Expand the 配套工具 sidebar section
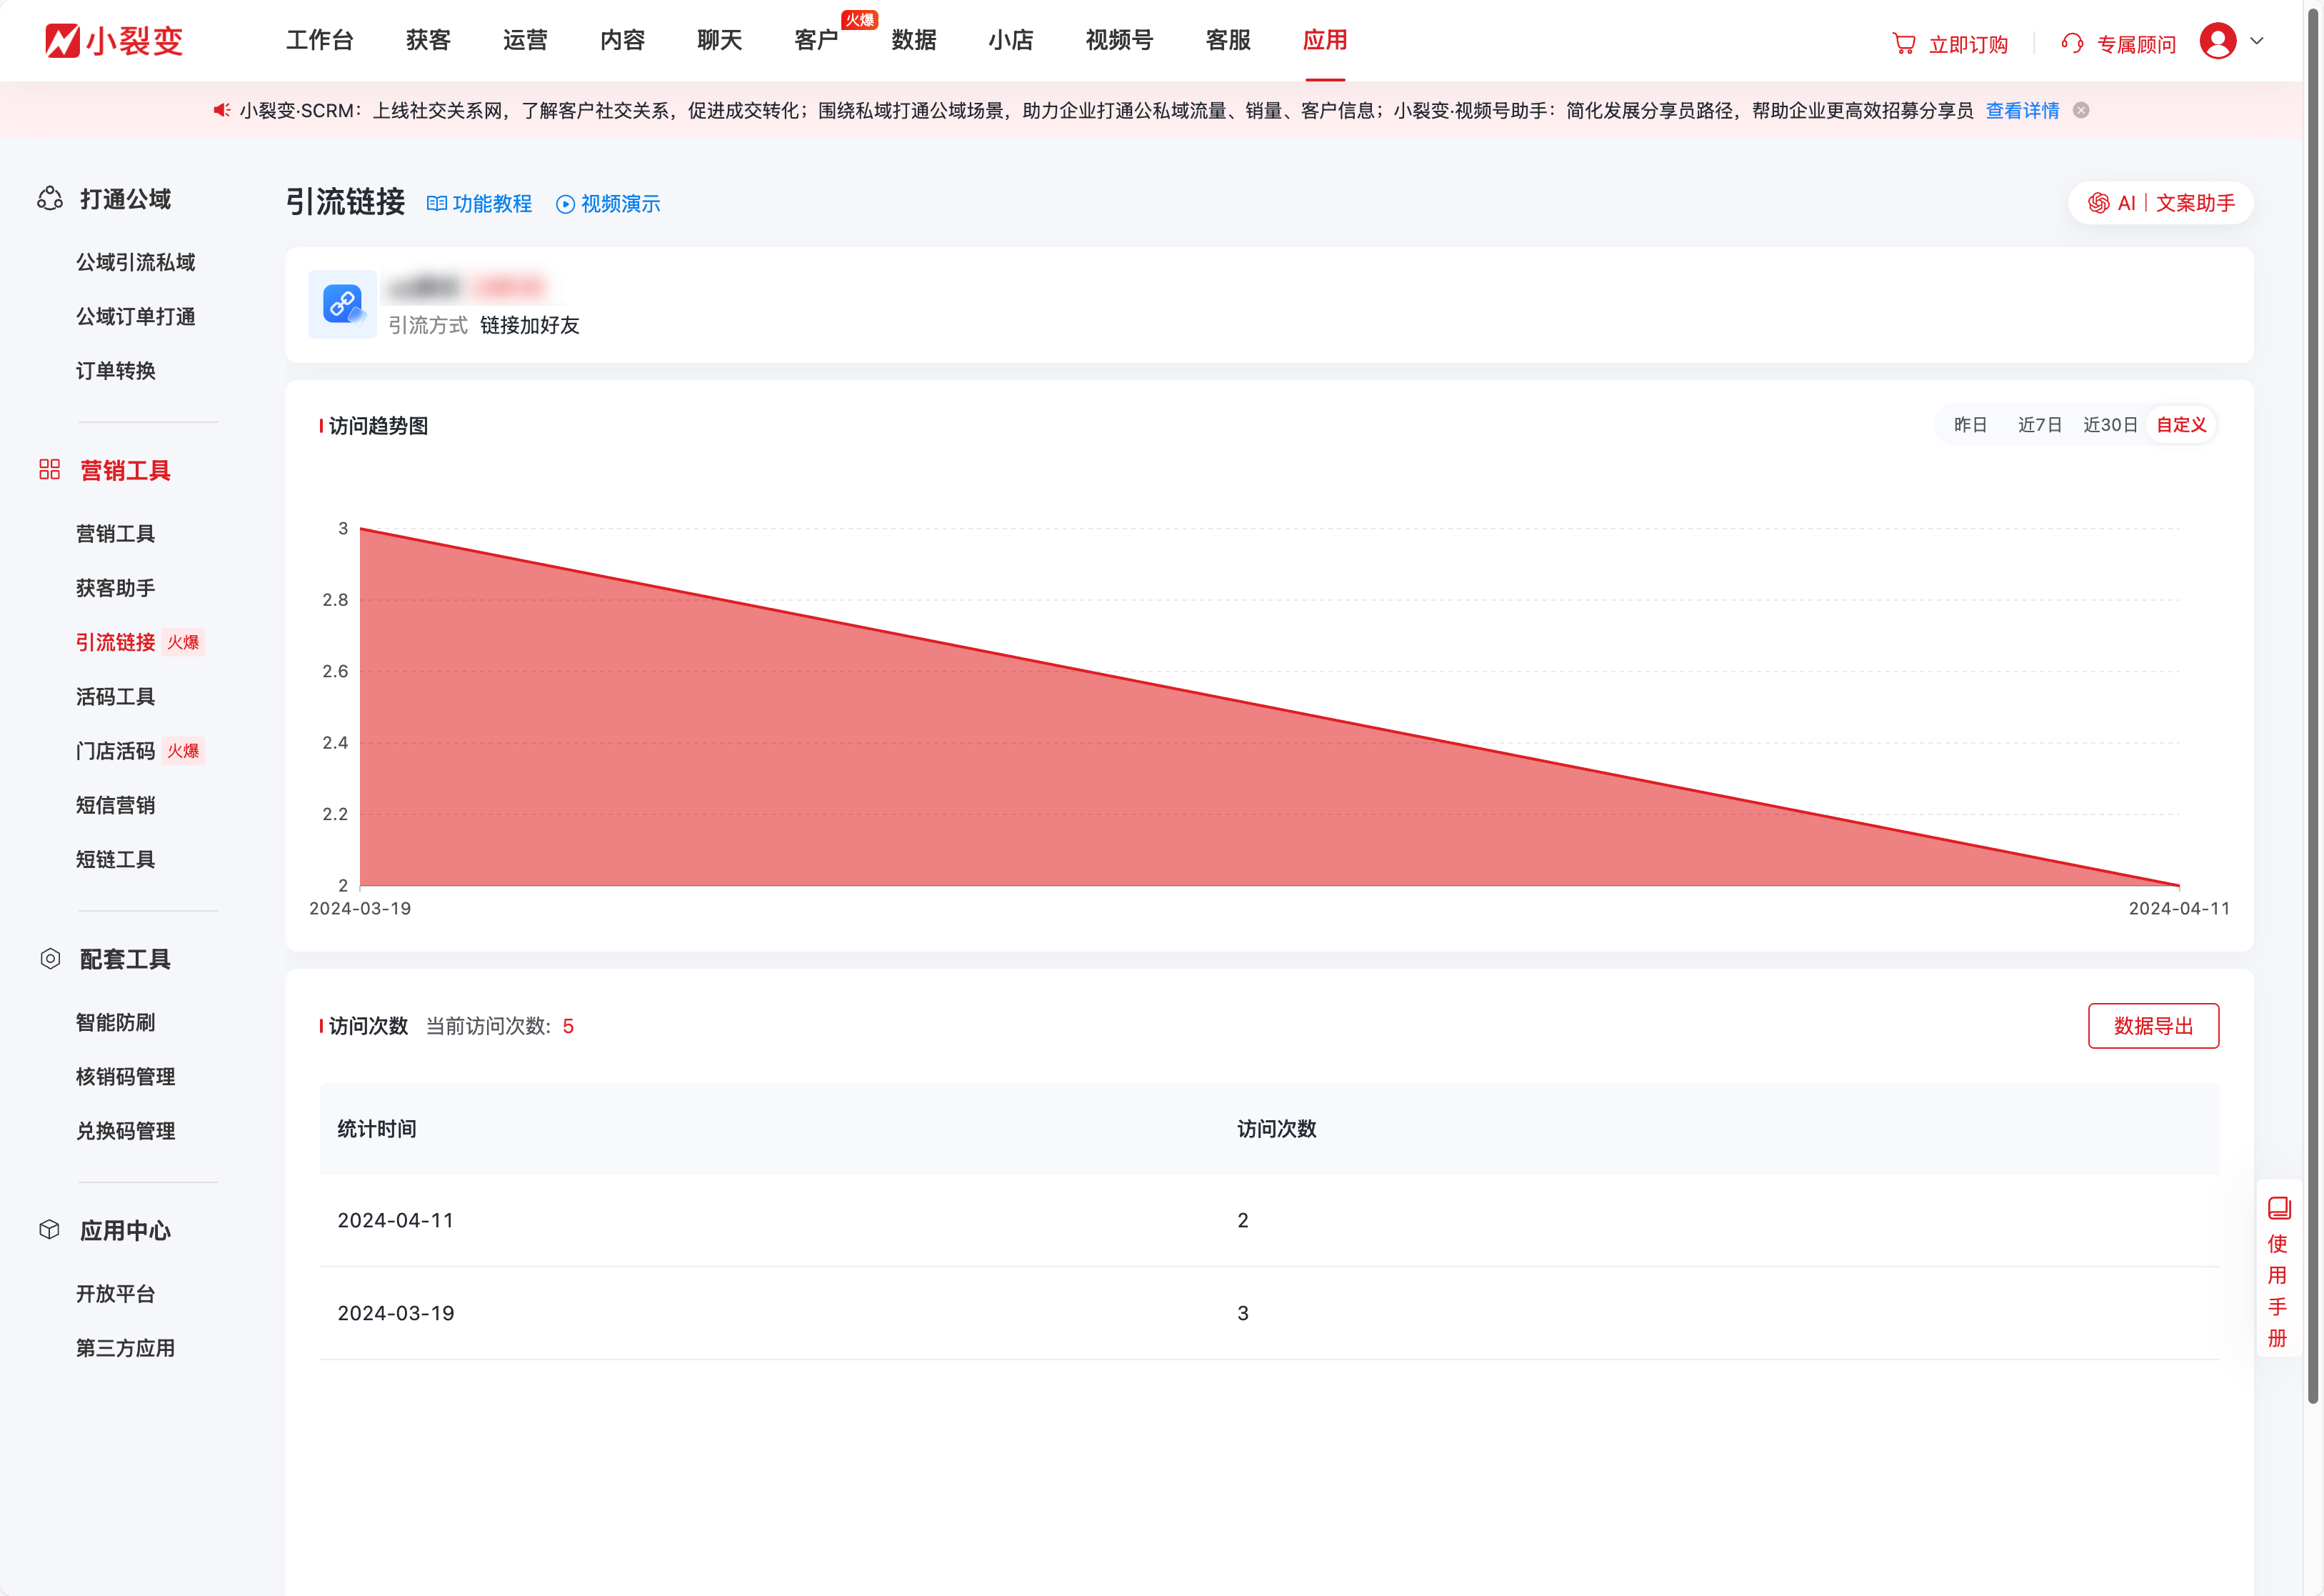2324x1596 pixels. pyautogui.click(x=126, y=959)
